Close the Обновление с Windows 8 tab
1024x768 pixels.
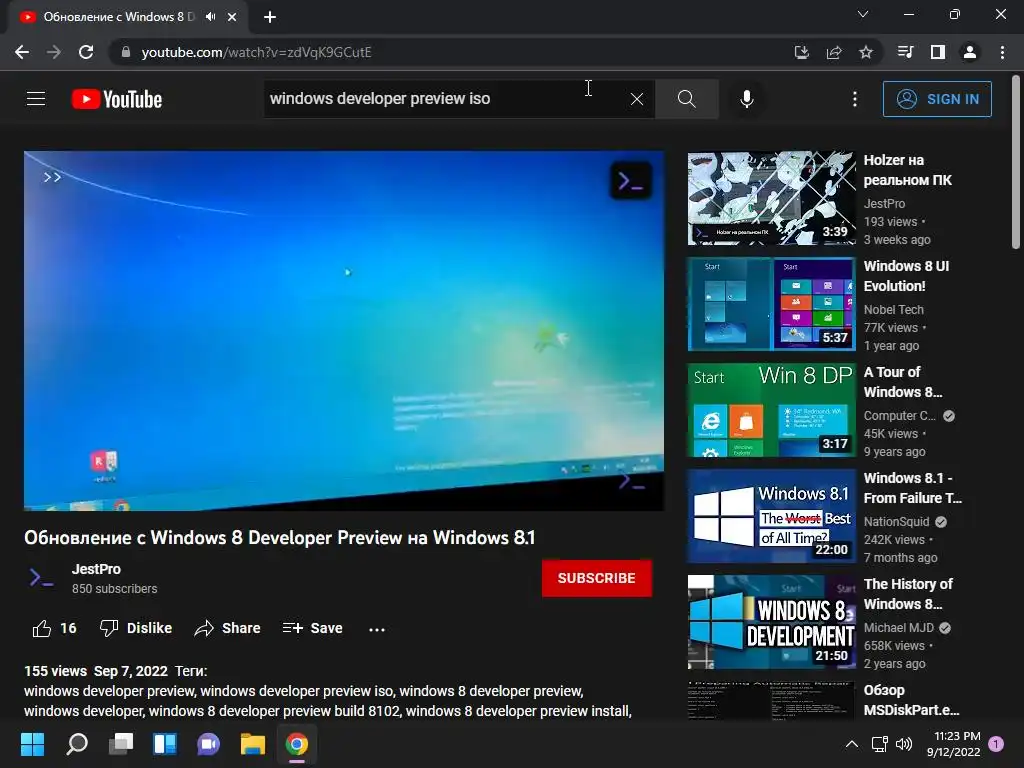pos(232,17)
